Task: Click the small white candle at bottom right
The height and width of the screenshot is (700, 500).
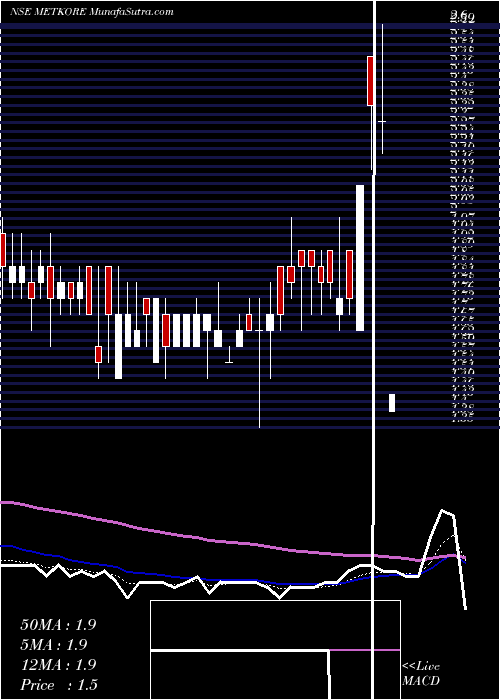Action: (x=392, y=403)
